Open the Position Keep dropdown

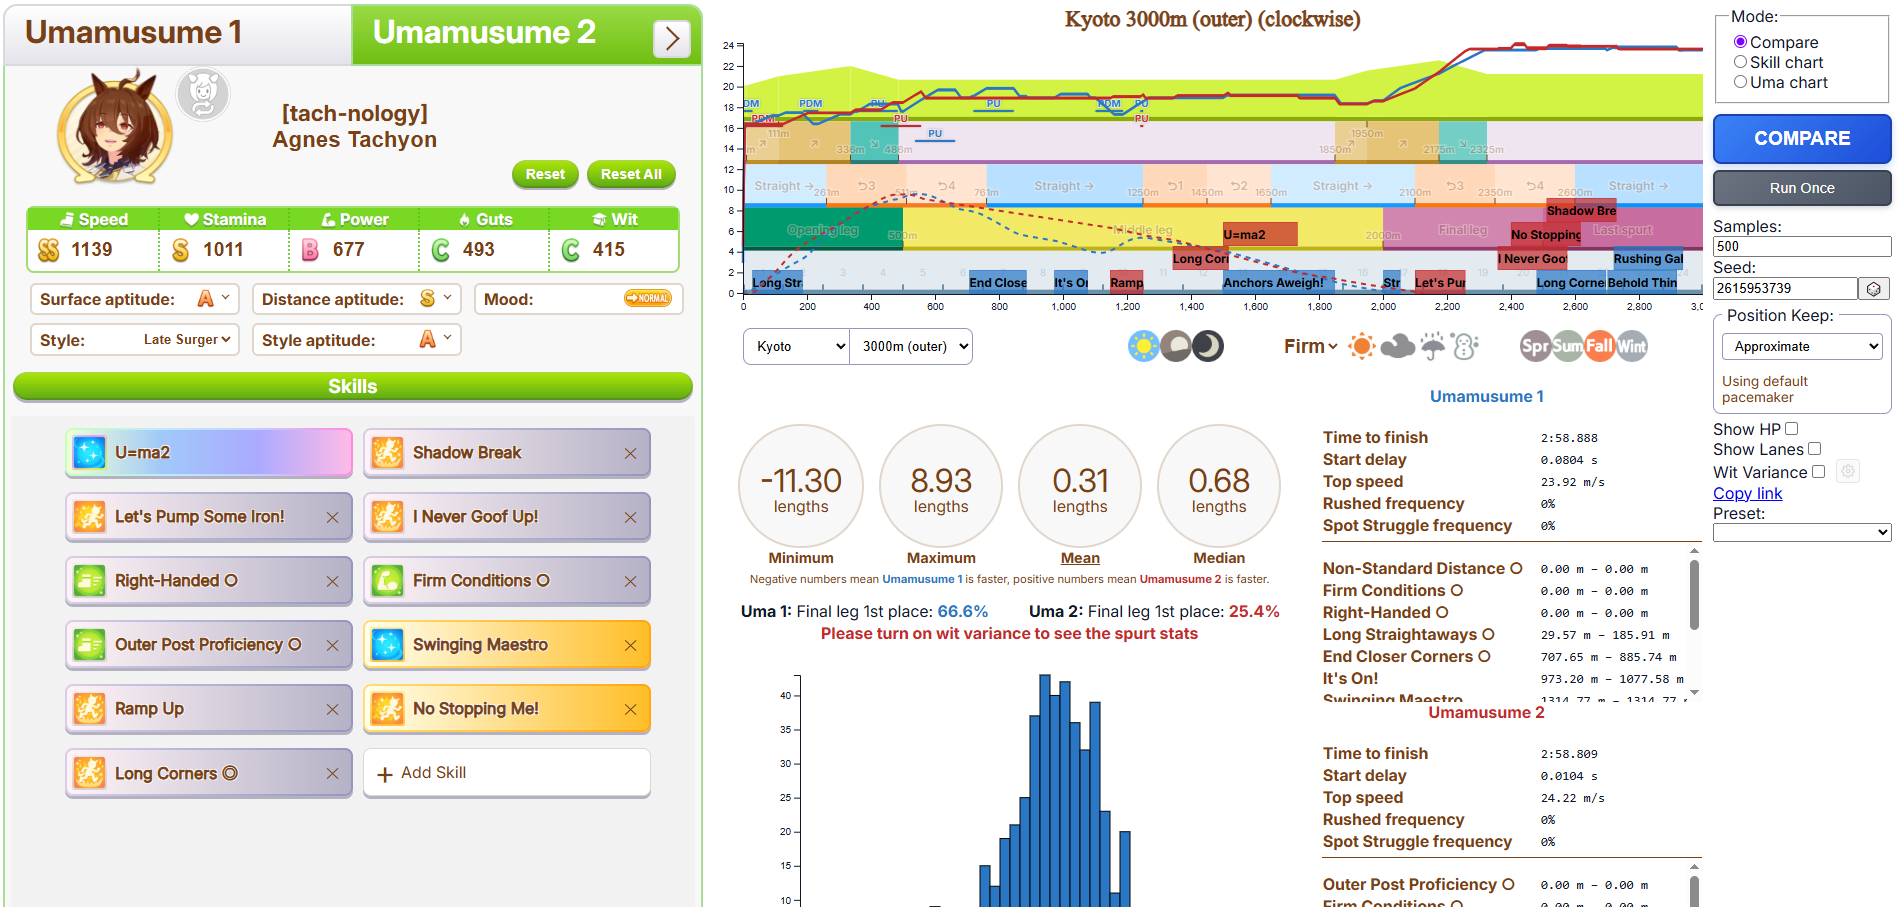coord(1801,347)
